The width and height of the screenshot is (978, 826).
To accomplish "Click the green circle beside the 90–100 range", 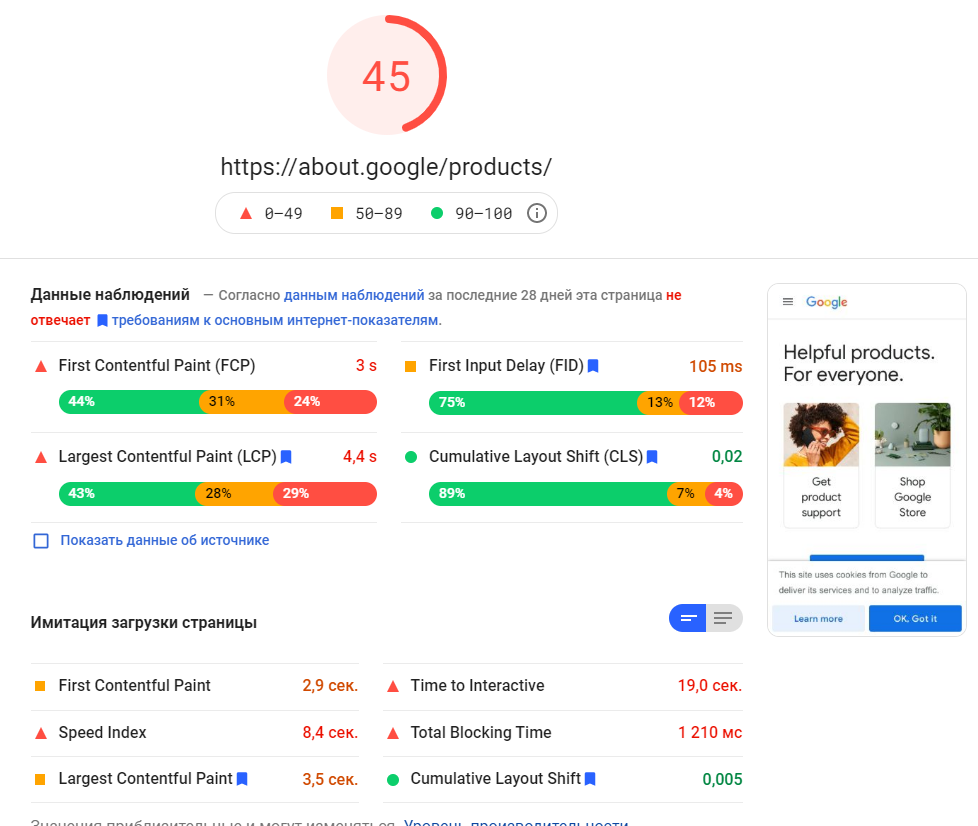I will [x=437, y=213].
